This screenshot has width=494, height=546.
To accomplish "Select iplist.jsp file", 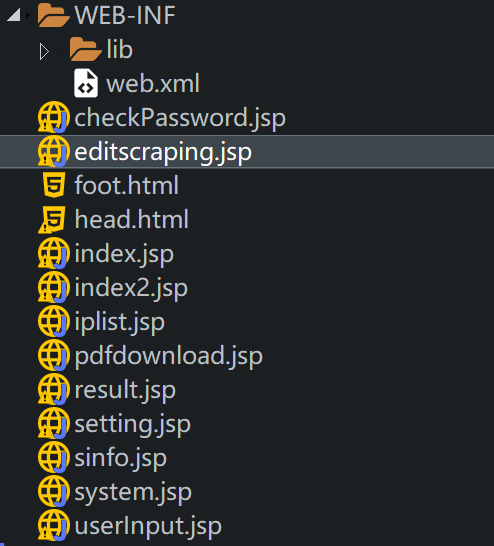I will (119, 322).
